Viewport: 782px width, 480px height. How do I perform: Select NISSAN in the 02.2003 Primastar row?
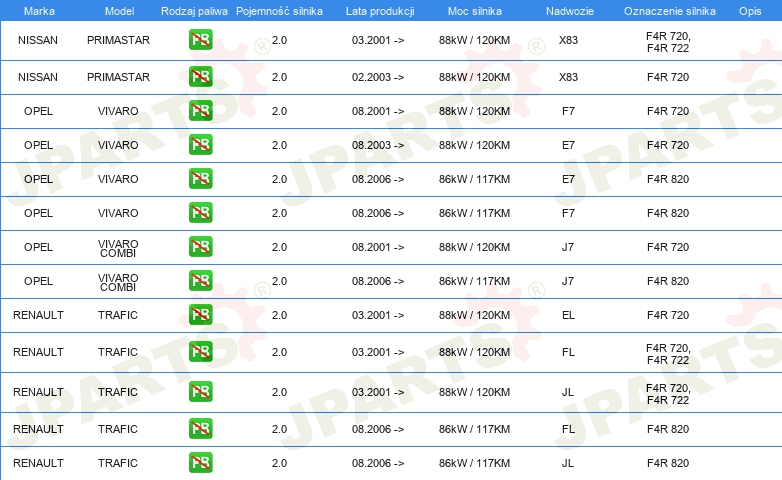tap(38, 77)
